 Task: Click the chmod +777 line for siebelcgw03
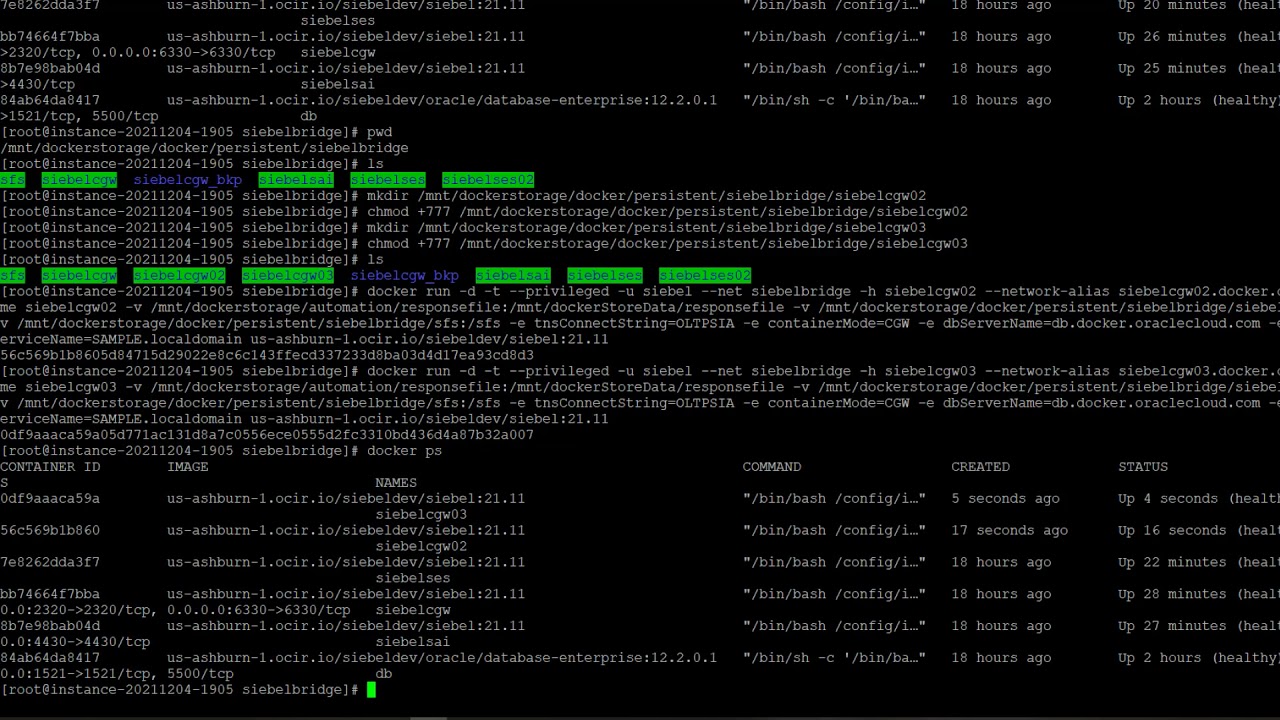coord(667,244)
